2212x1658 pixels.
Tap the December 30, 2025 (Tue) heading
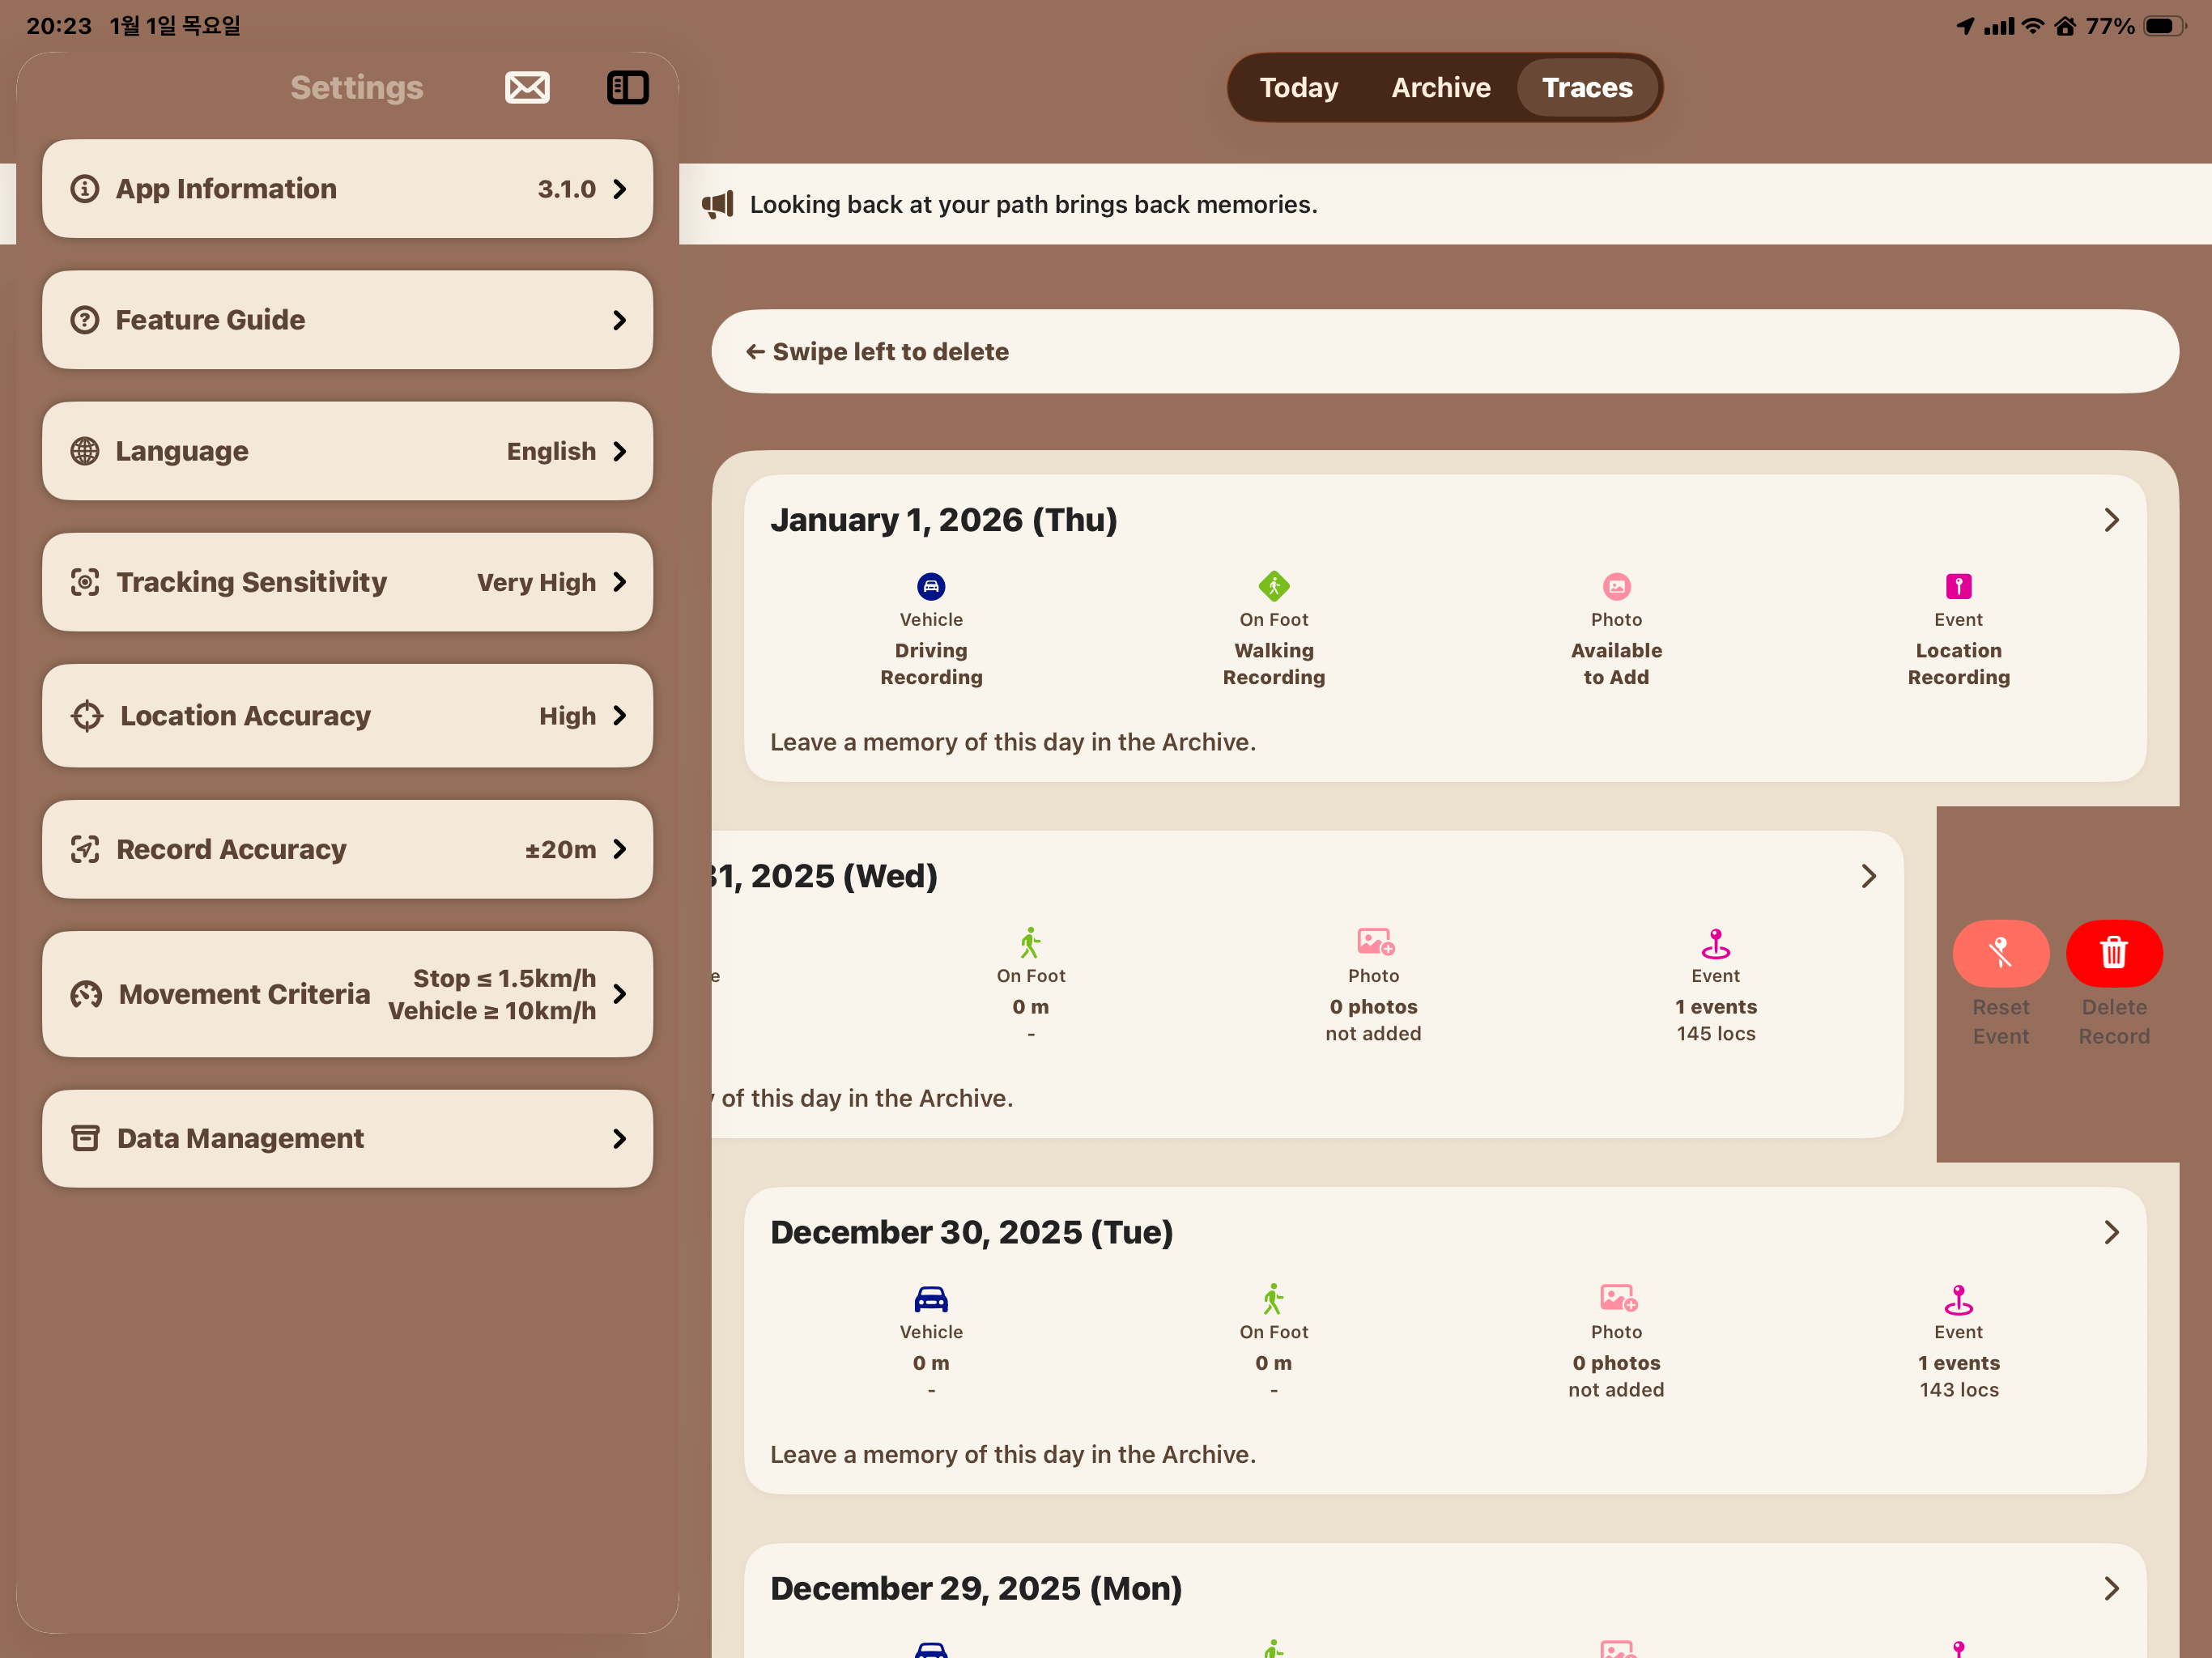(971, 1232)
